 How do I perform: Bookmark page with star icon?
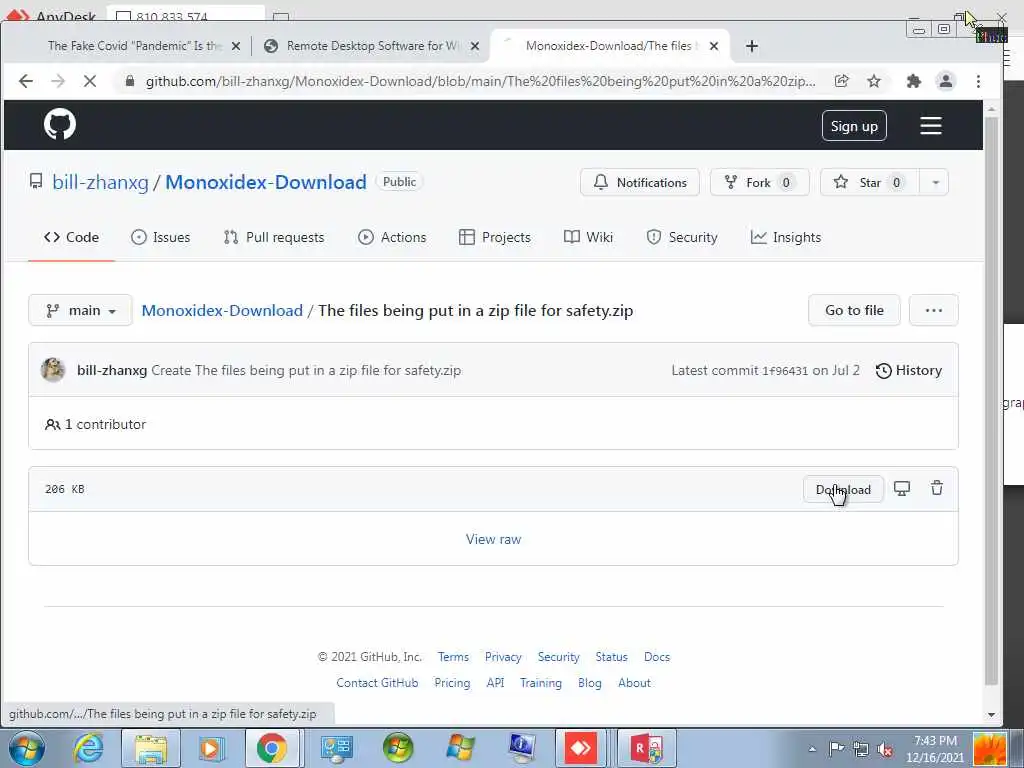click(873, 81)
